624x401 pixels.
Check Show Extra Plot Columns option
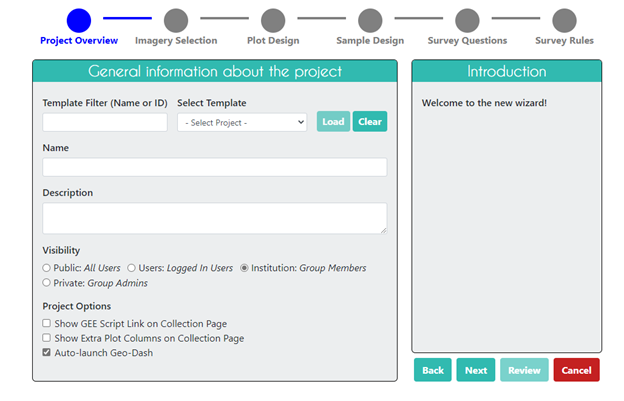click(47, 339)
